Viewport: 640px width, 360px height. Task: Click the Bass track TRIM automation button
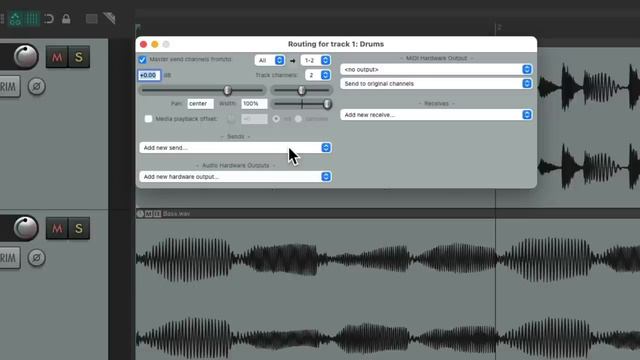[x=9, y=258]
